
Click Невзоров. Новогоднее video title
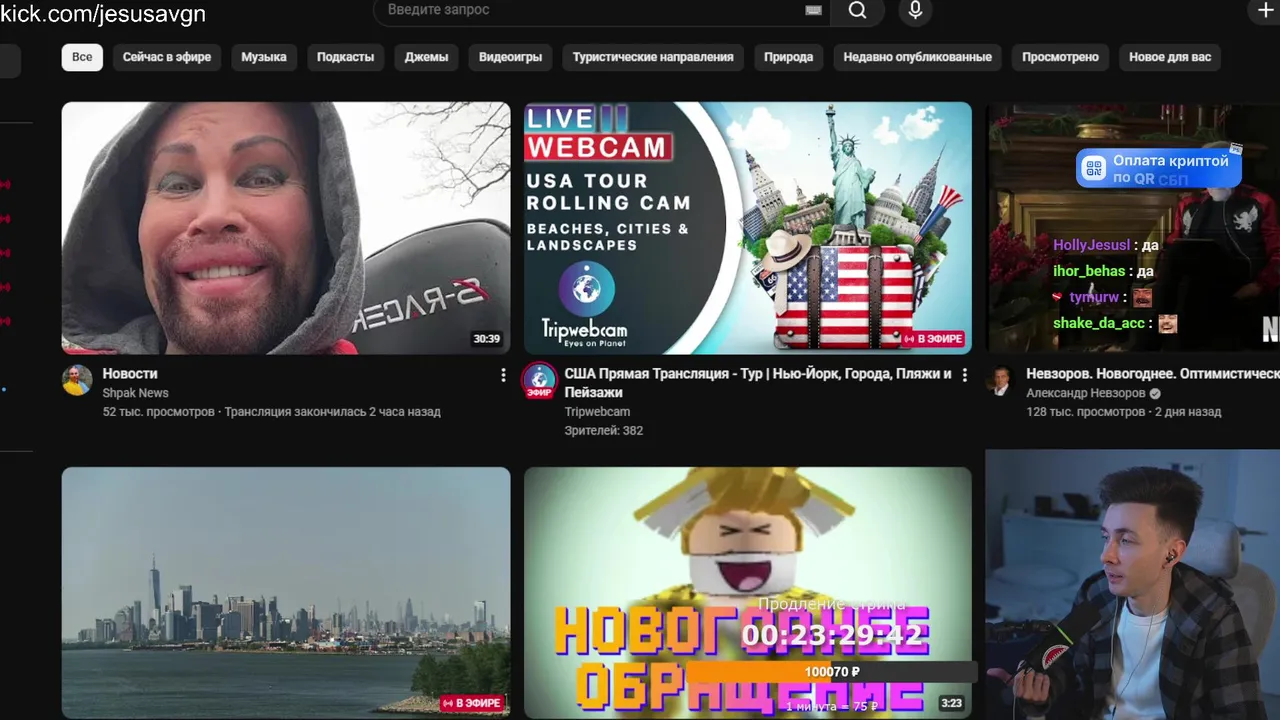coord(1153,374)
